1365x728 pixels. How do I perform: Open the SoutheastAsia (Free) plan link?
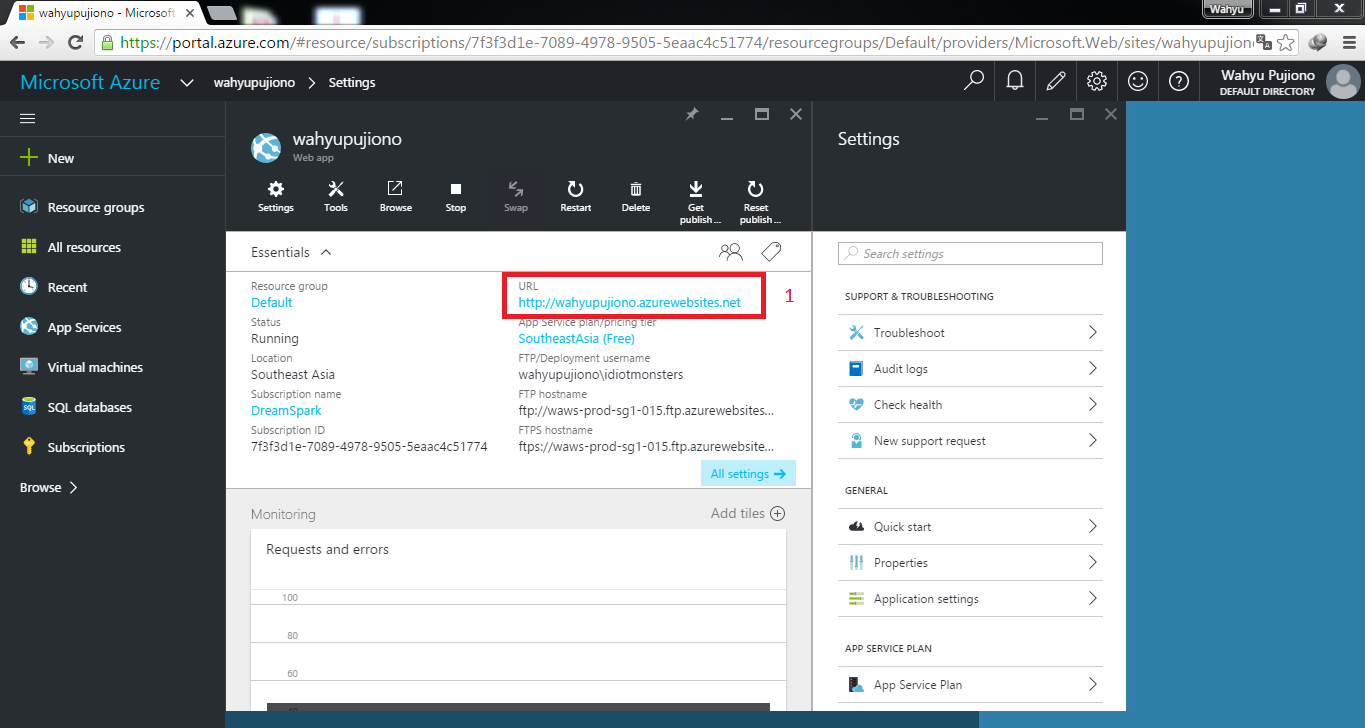click(576, 338)
